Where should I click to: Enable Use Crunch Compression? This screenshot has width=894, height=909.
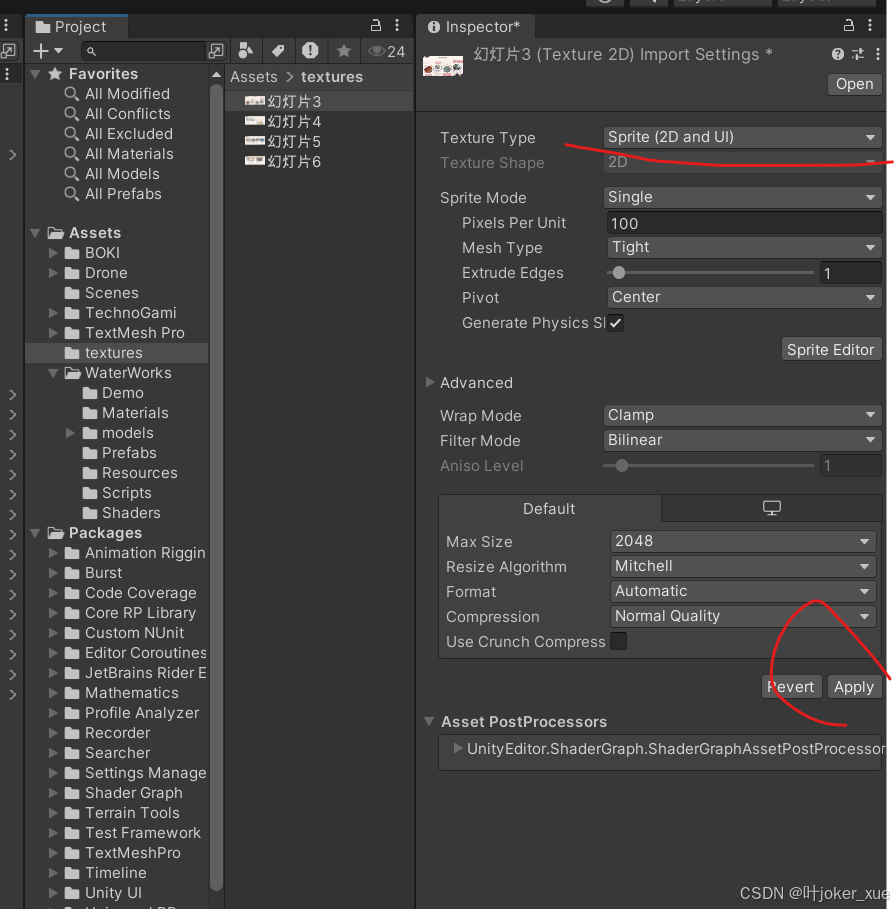coord(618,641)
